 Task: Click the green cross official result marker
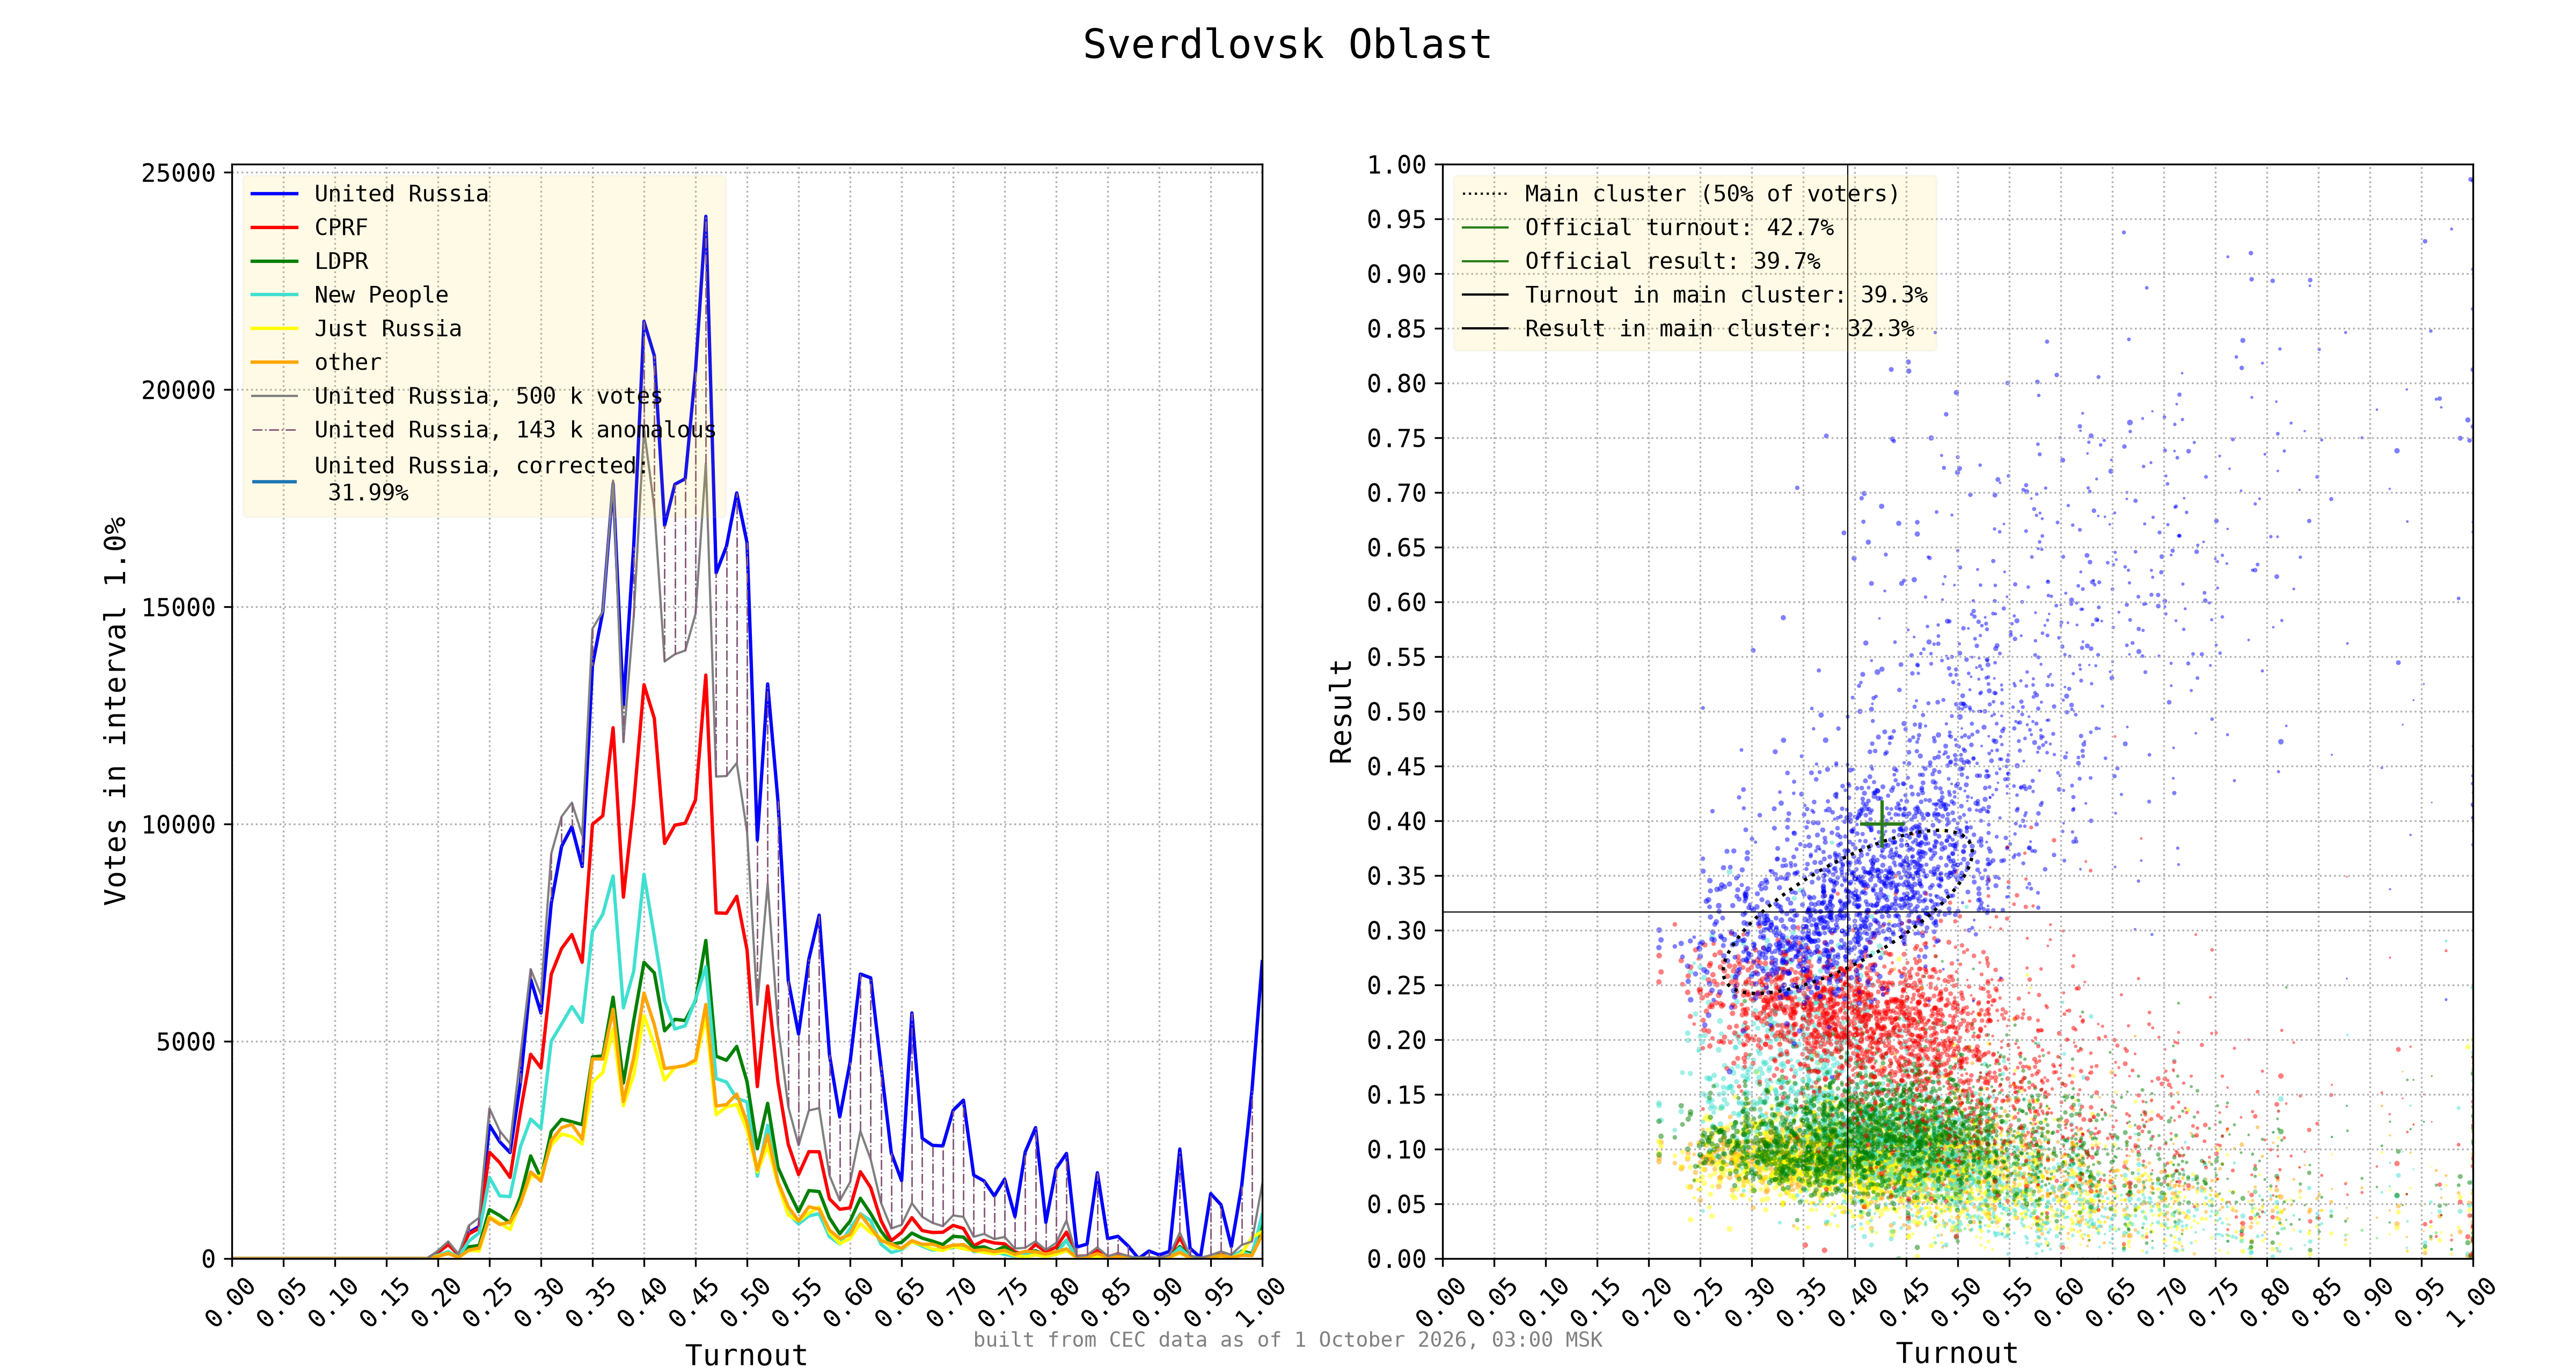pos(1882,824)
